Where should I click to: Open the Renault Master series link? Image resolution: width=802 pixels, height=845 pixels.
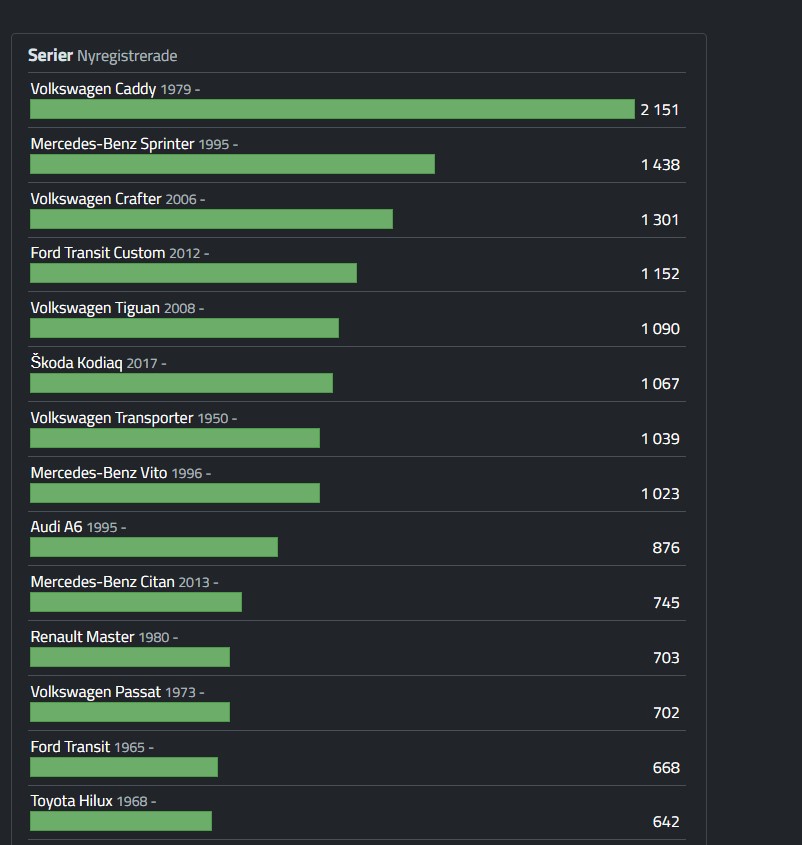pyautogui.click(x=82, y=636)
